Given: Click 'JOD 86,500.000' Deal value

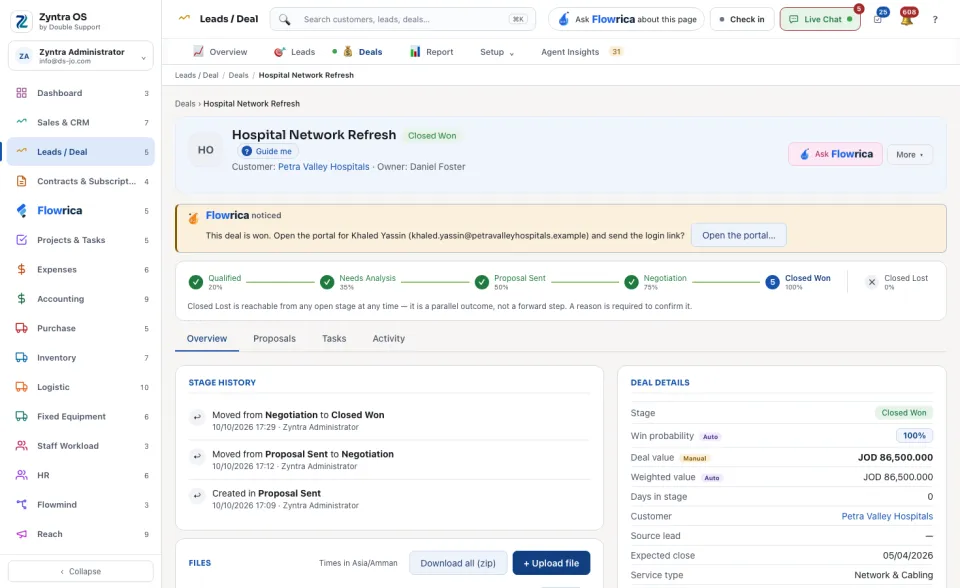Looking at the screenshot, I should [895, 458].
